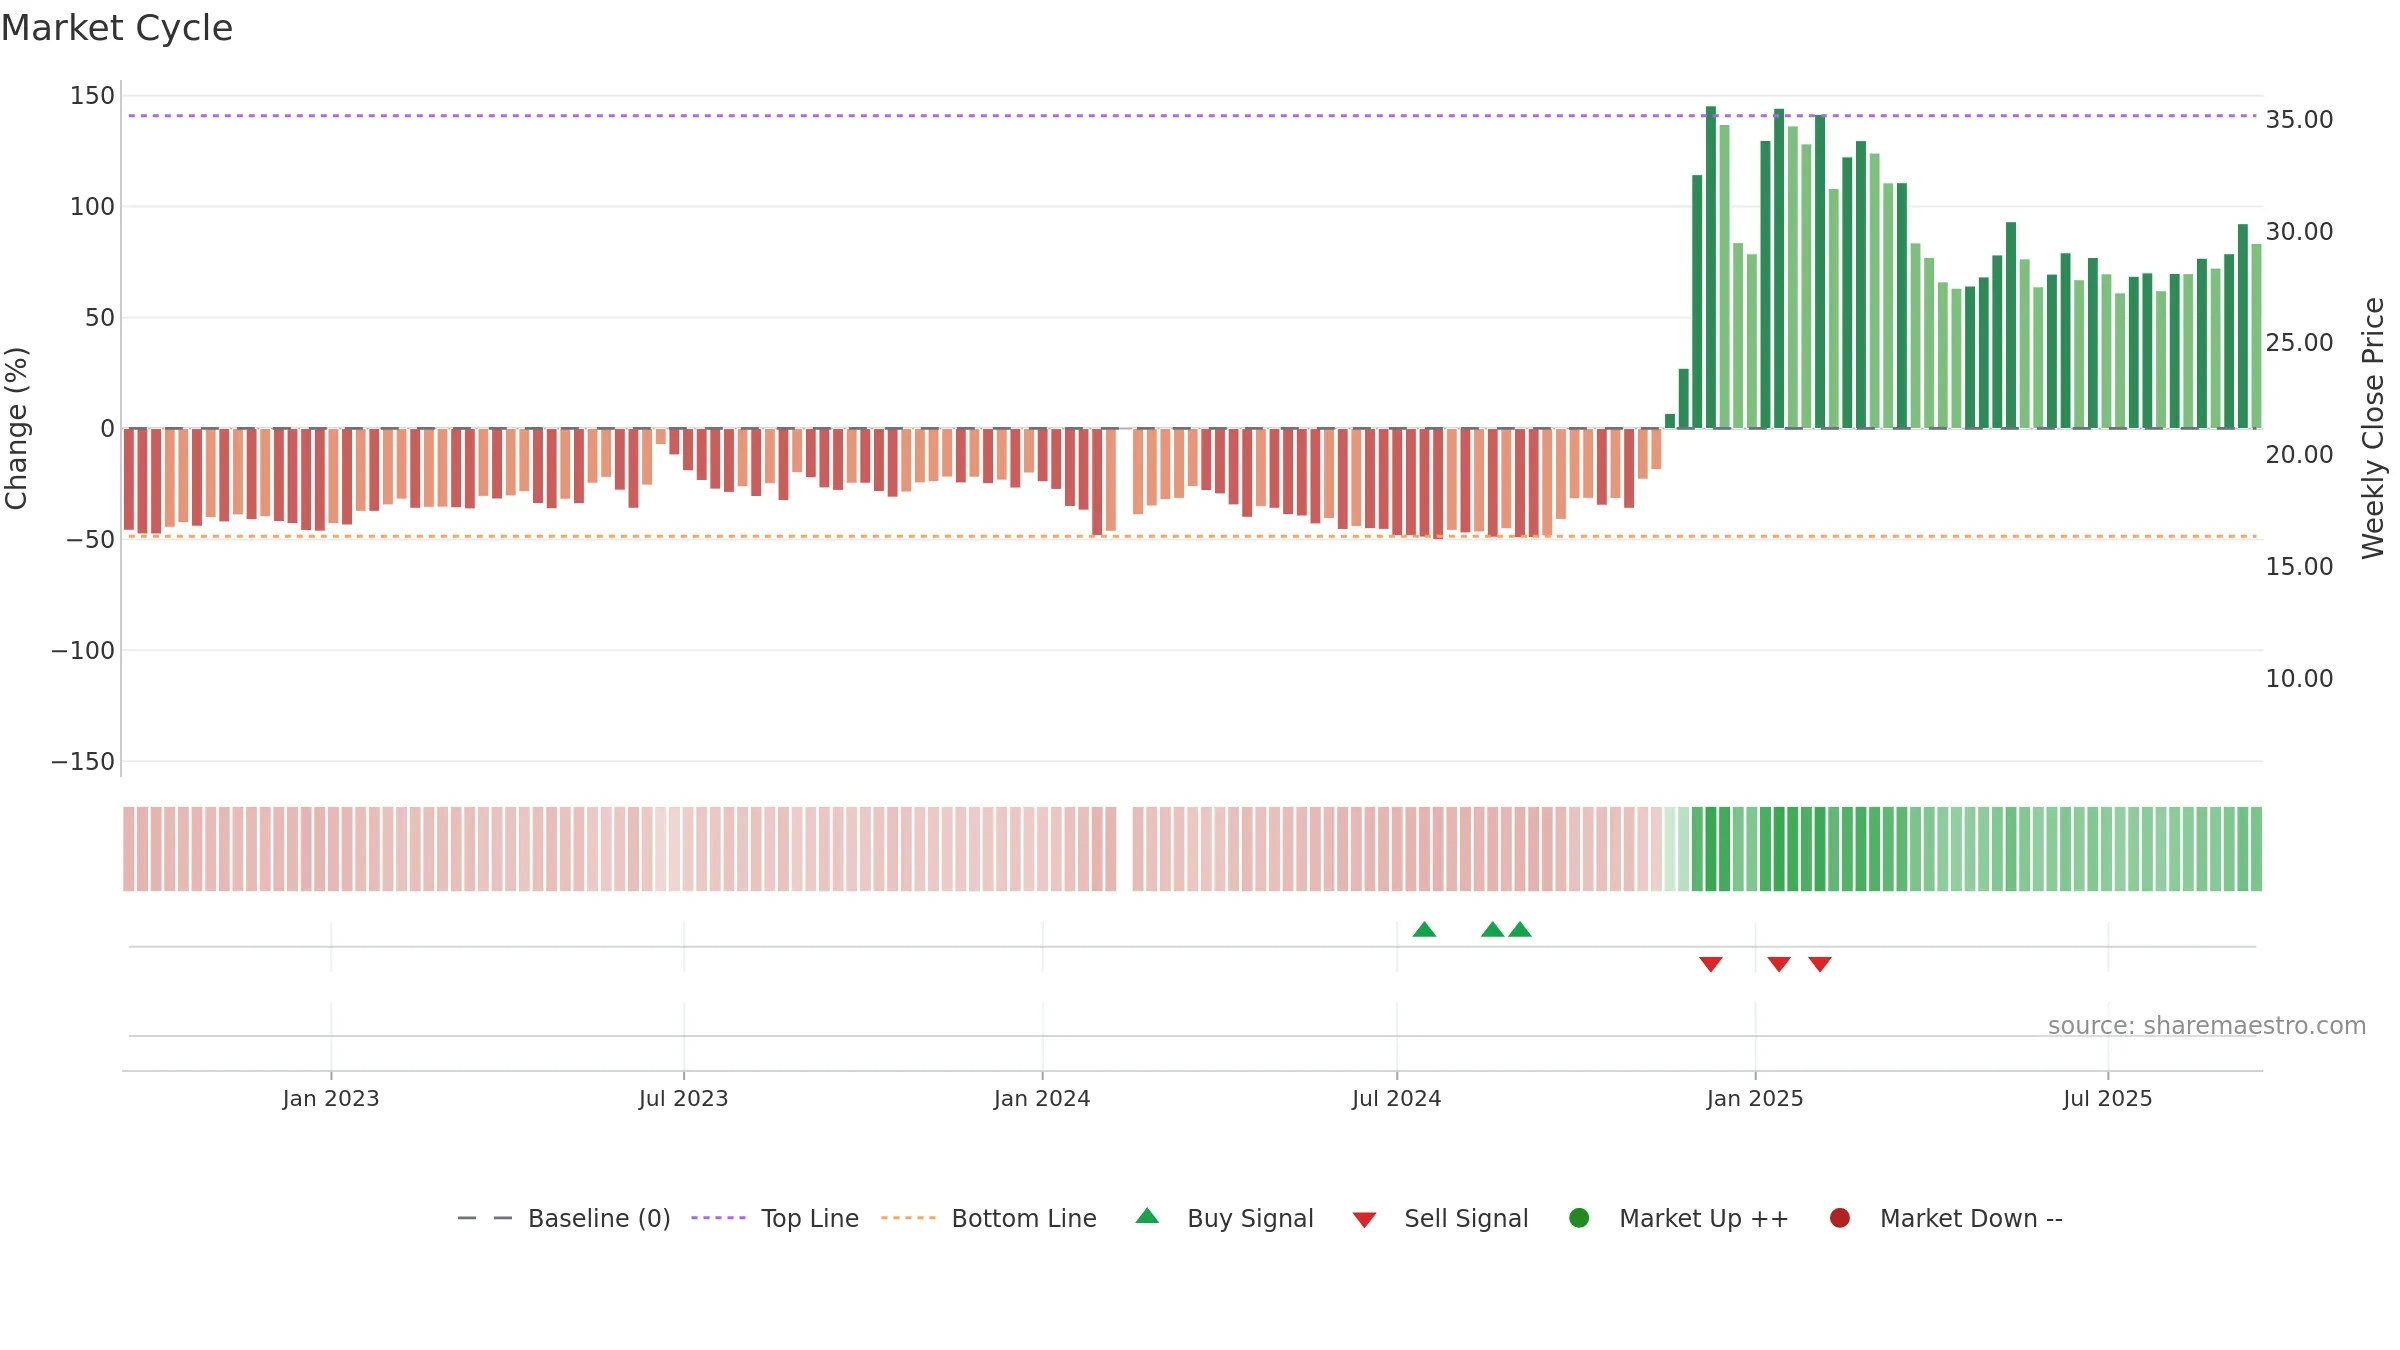Click the purple dotted Top Line legend swatch

718,1218
